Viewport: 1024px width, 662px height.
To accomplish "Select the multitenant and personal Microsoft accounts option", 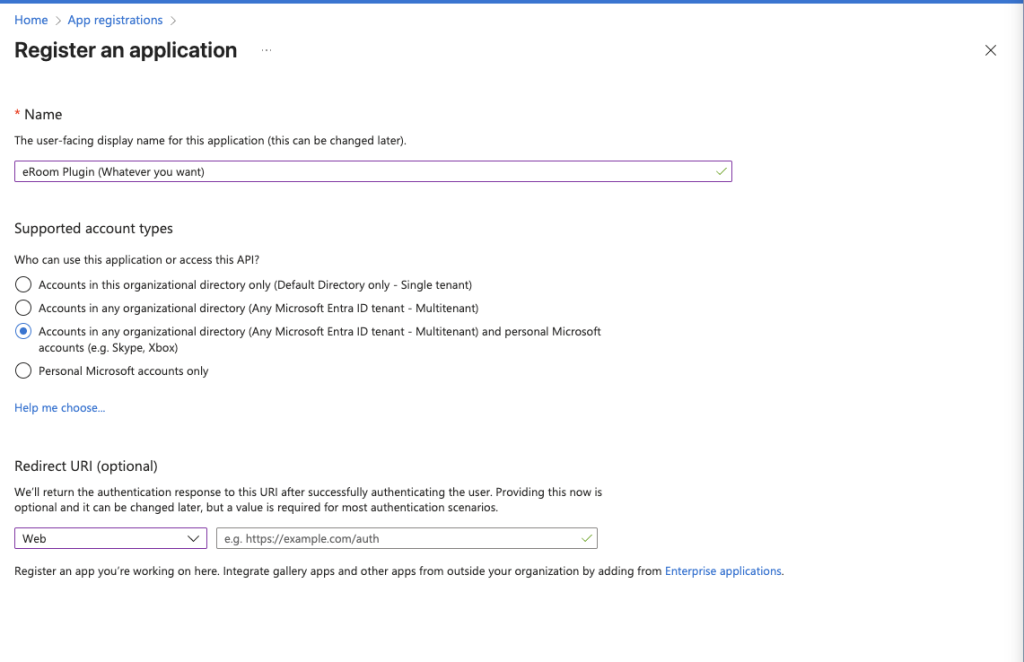I will click(24, 331).
